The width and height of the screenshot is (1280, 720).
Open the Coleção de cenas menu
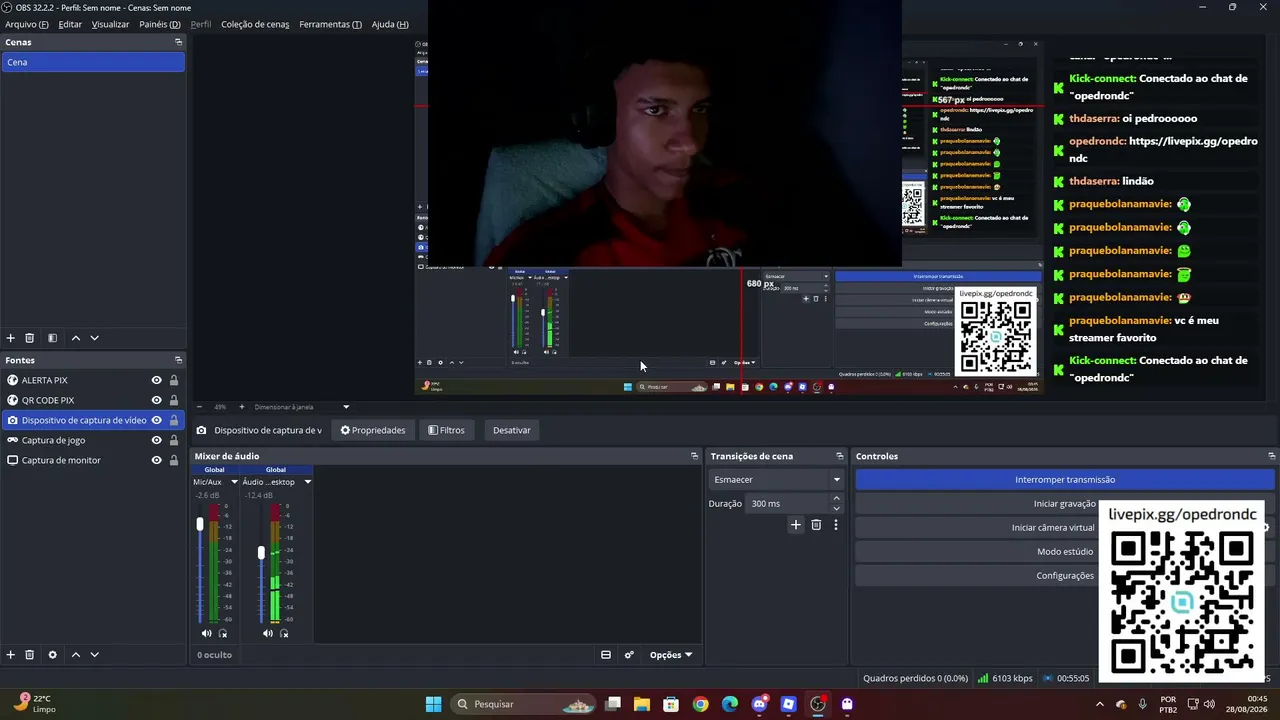click(255, 24)
